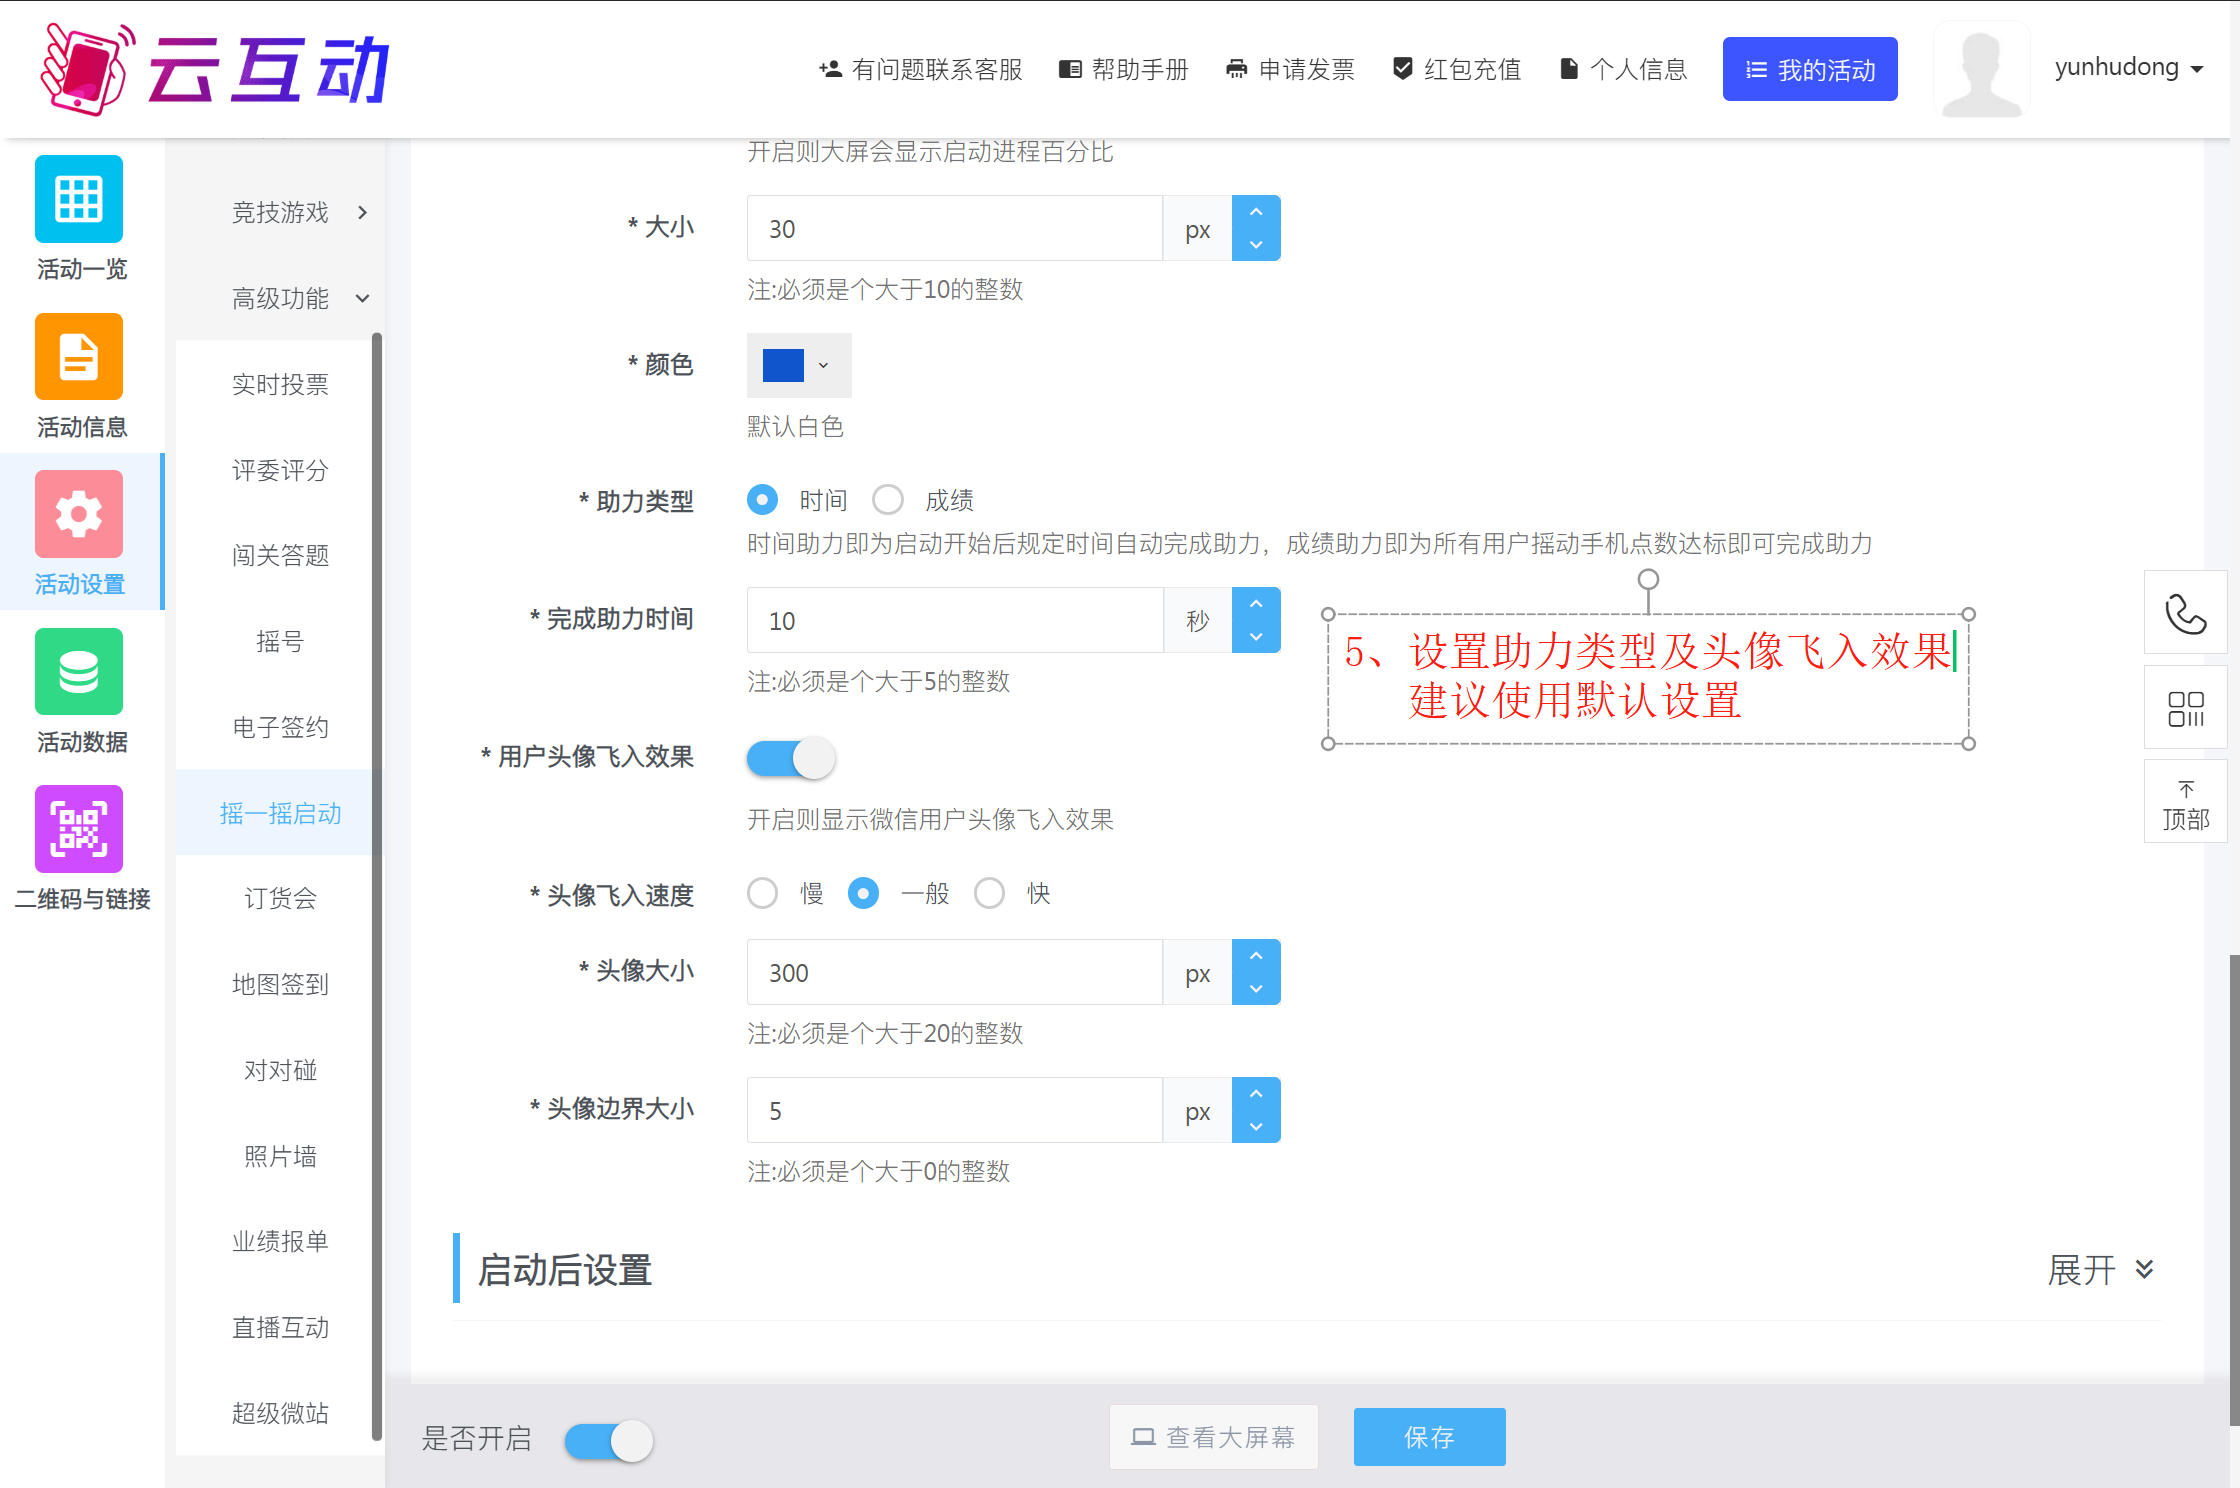This screenshot has width=2240, height=1488.
Task: Open the yunhudong account dropdown
Action: pos(2128,68)
